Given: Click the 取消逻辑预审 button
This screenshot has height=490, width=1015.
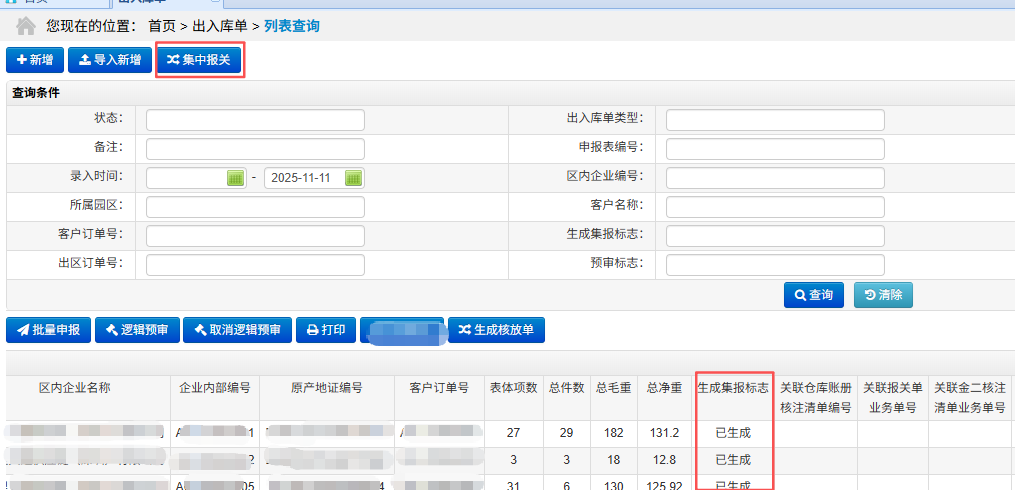Looking at the screenshot, I should point(237,330).
